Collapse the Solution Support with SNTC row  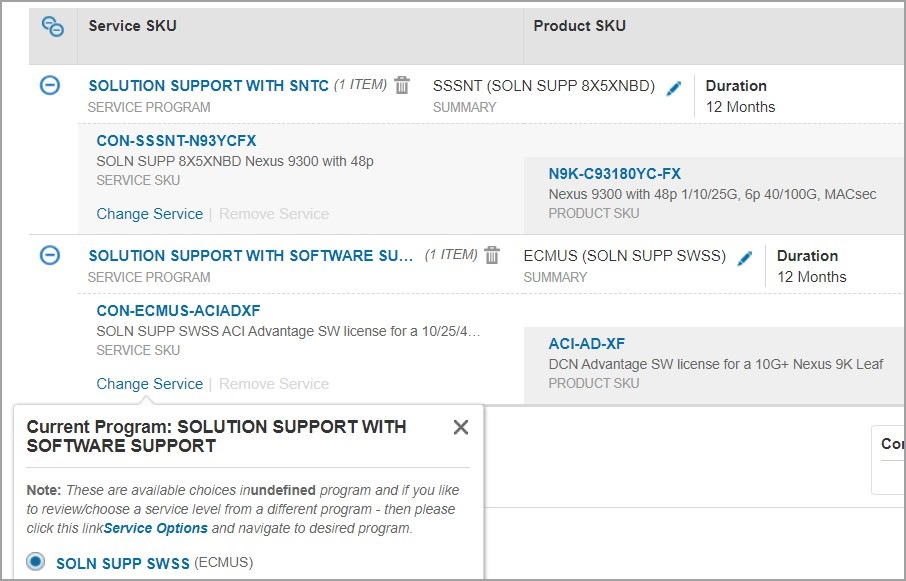click(x=49, y=86)
